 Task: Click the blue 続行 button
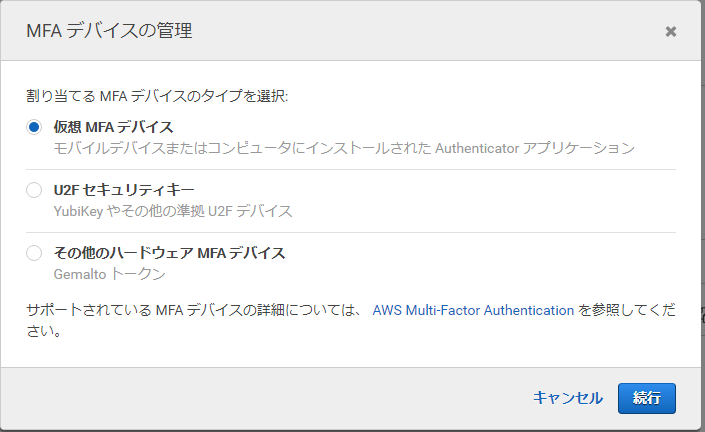point(647,398)
